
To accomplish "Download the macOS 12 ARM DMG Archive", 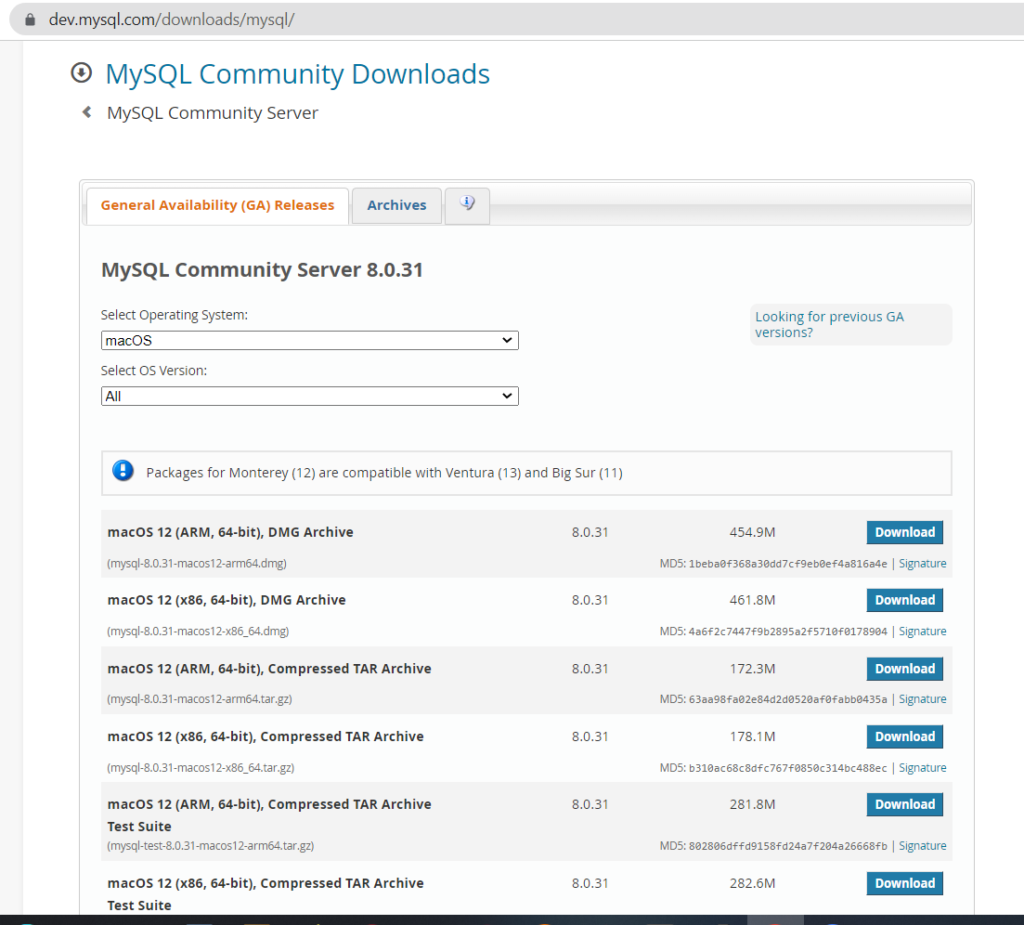I will [904, 532].
